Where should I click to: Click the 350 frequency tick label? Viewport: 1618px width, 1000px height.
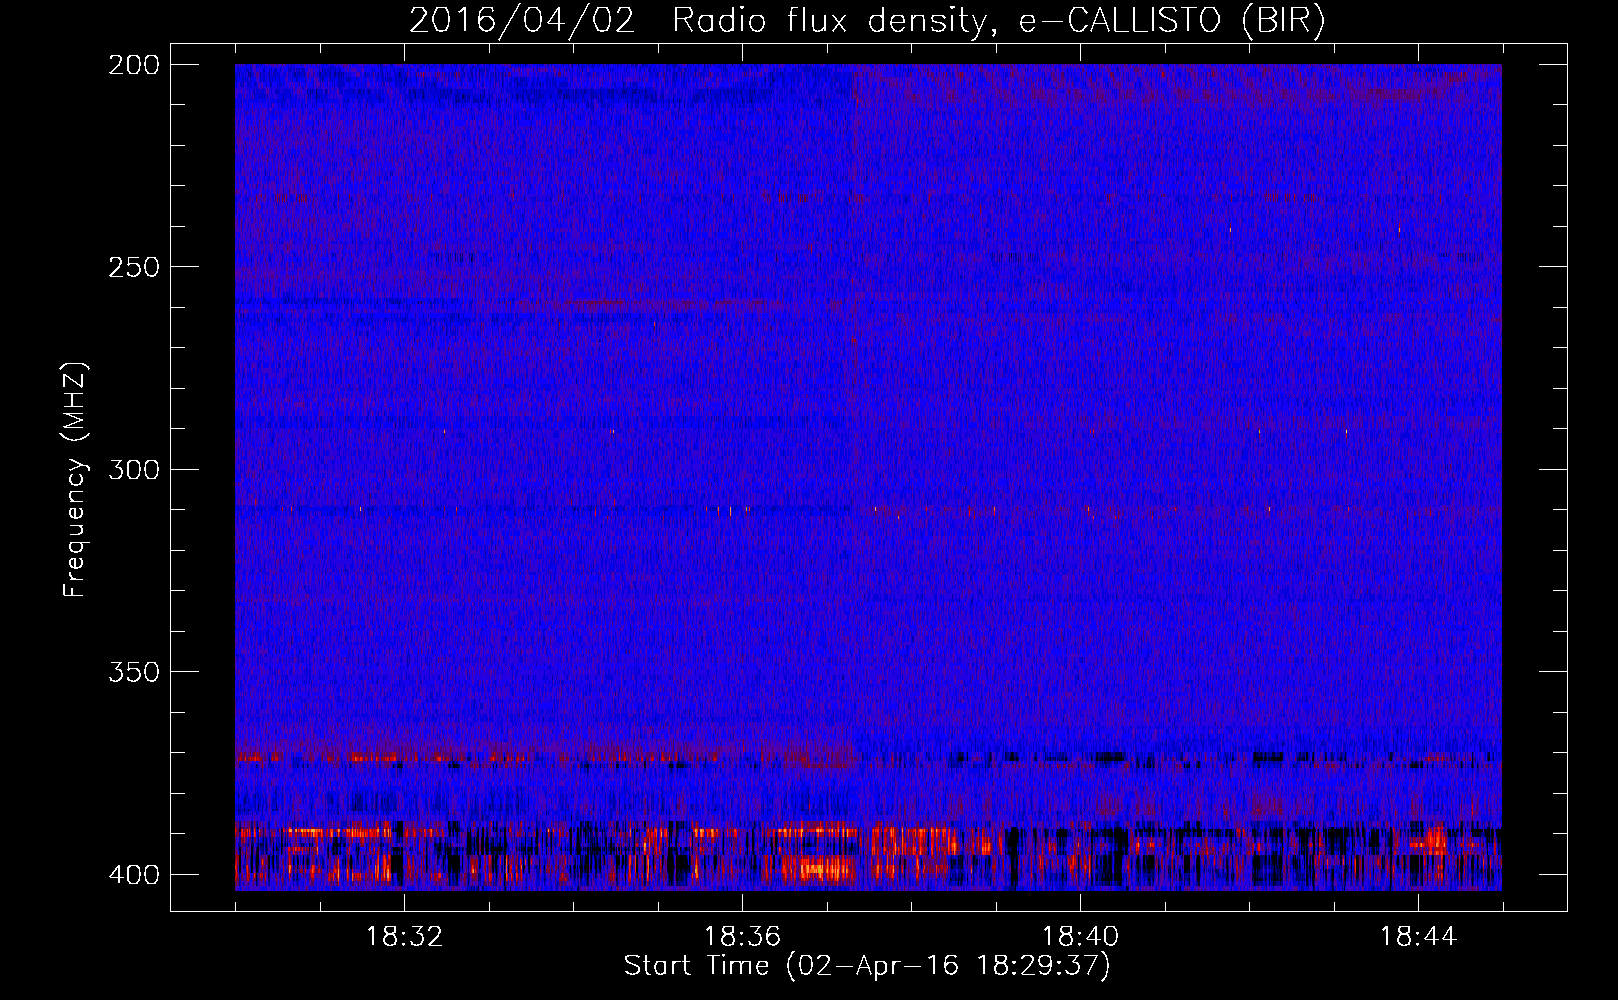click(134, 672)
